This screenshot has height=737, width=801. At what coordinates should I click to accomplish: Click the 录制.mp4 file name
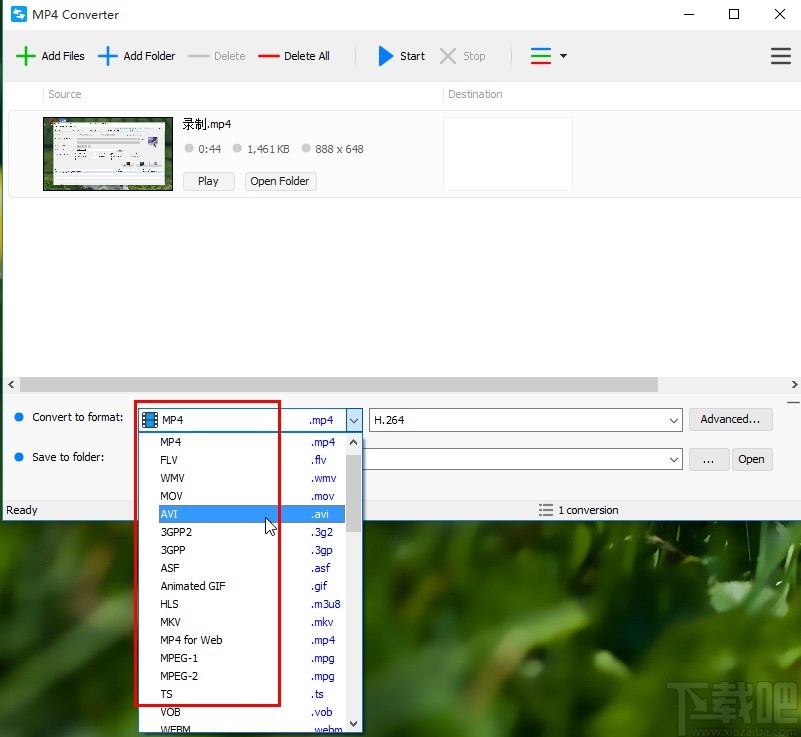point(207,124)
